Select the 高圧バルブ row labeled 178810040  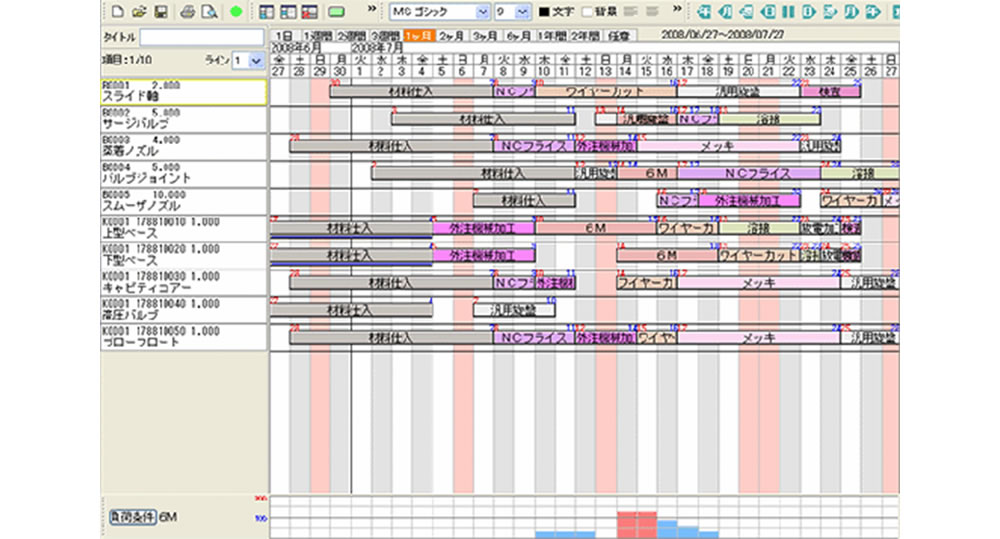(184, 311)
